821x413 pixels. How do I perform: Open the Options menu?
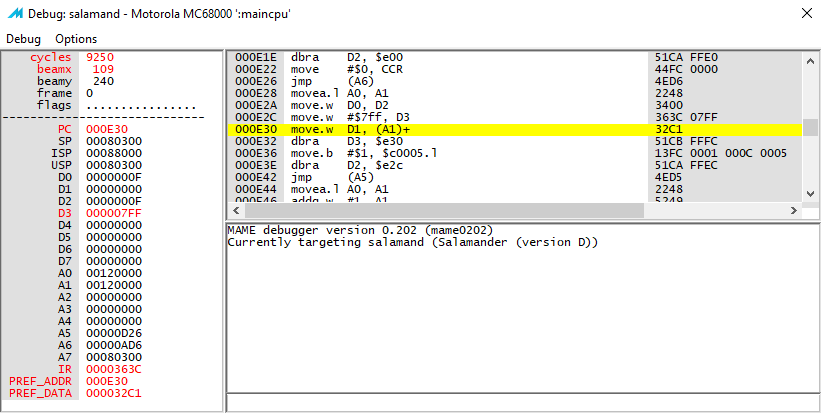76,39
